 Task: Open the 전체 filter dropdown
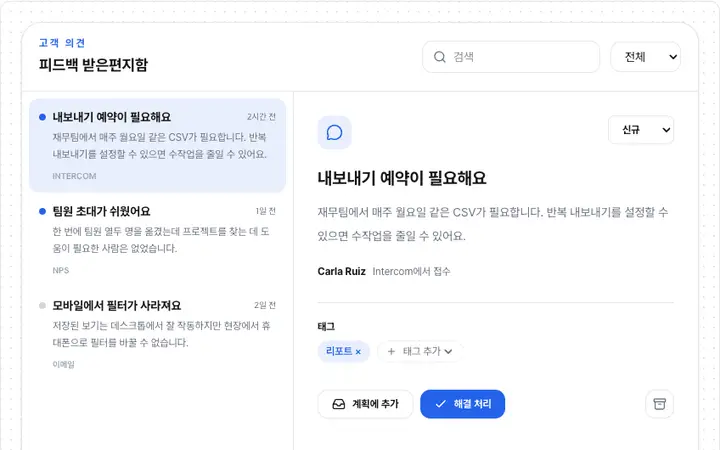pos(645,57)
